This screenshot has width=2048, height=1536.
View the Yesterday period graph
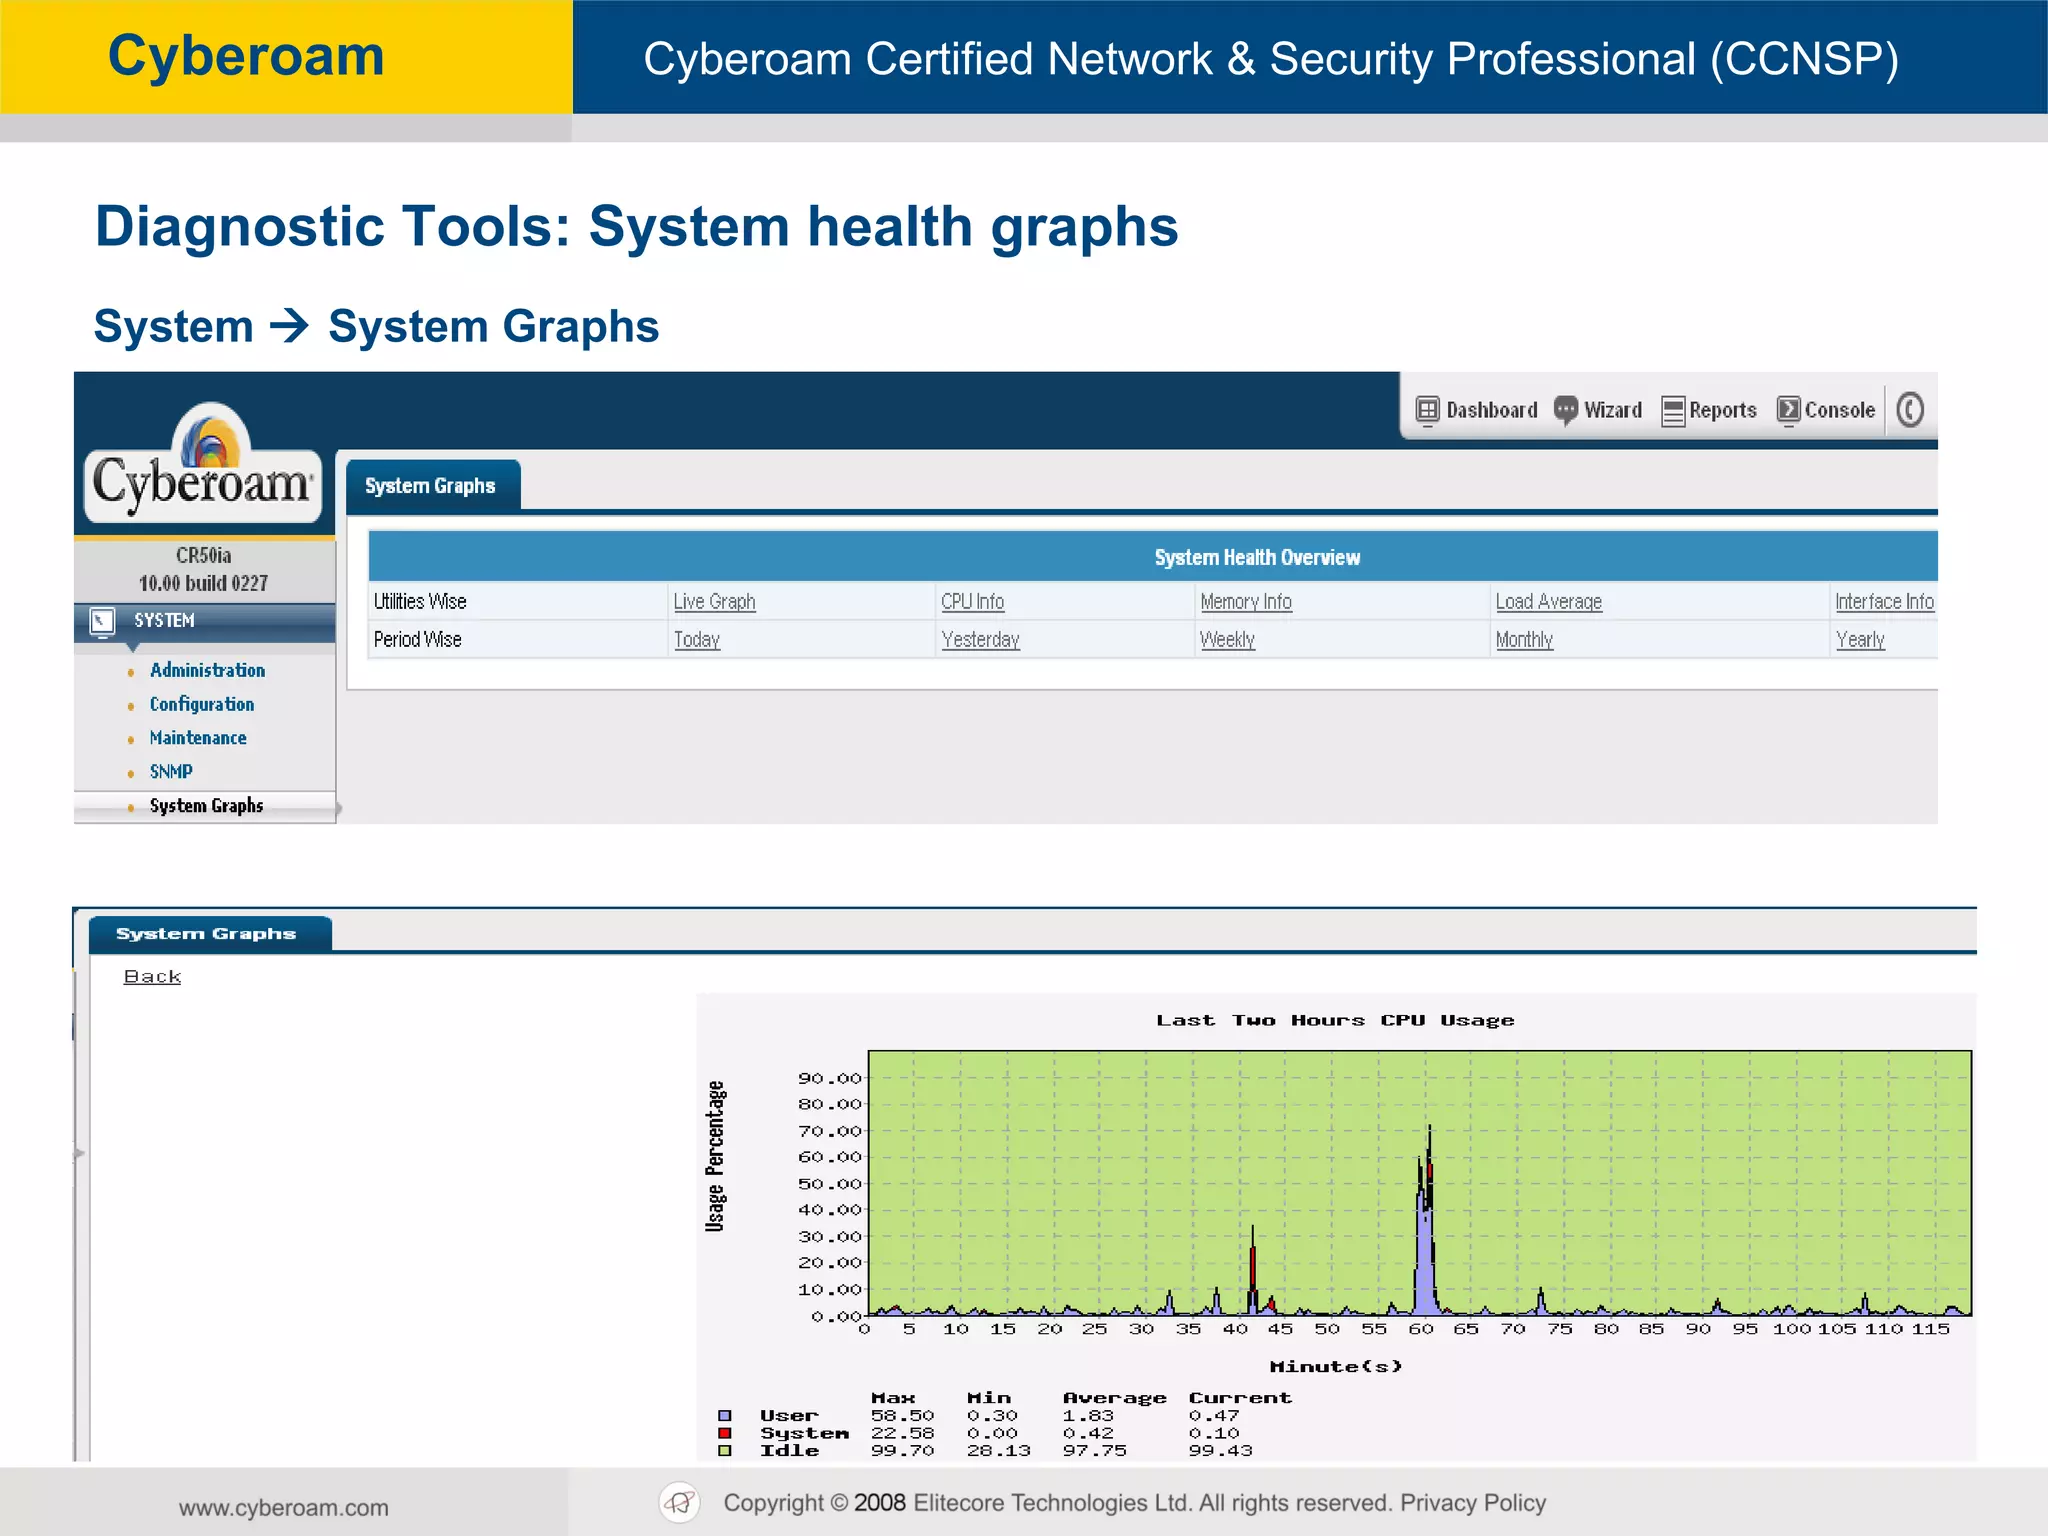tap(980, 640)
